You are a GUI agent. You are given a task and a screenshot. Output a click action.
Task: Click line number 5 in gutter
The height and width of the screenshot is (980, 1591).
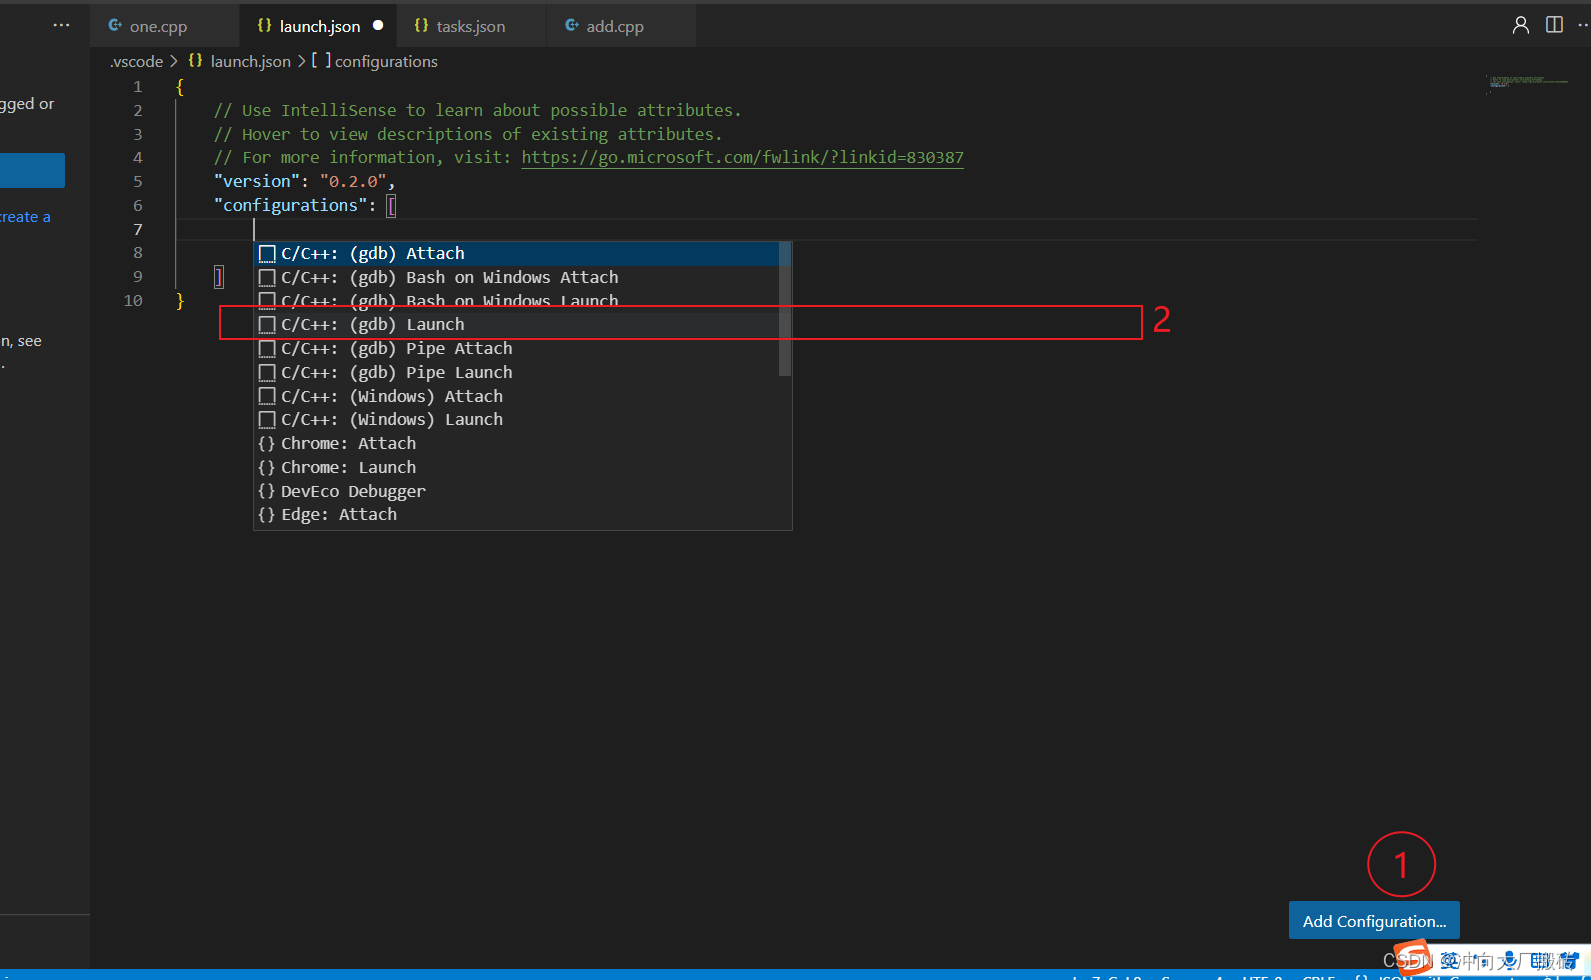coord(138,182)
